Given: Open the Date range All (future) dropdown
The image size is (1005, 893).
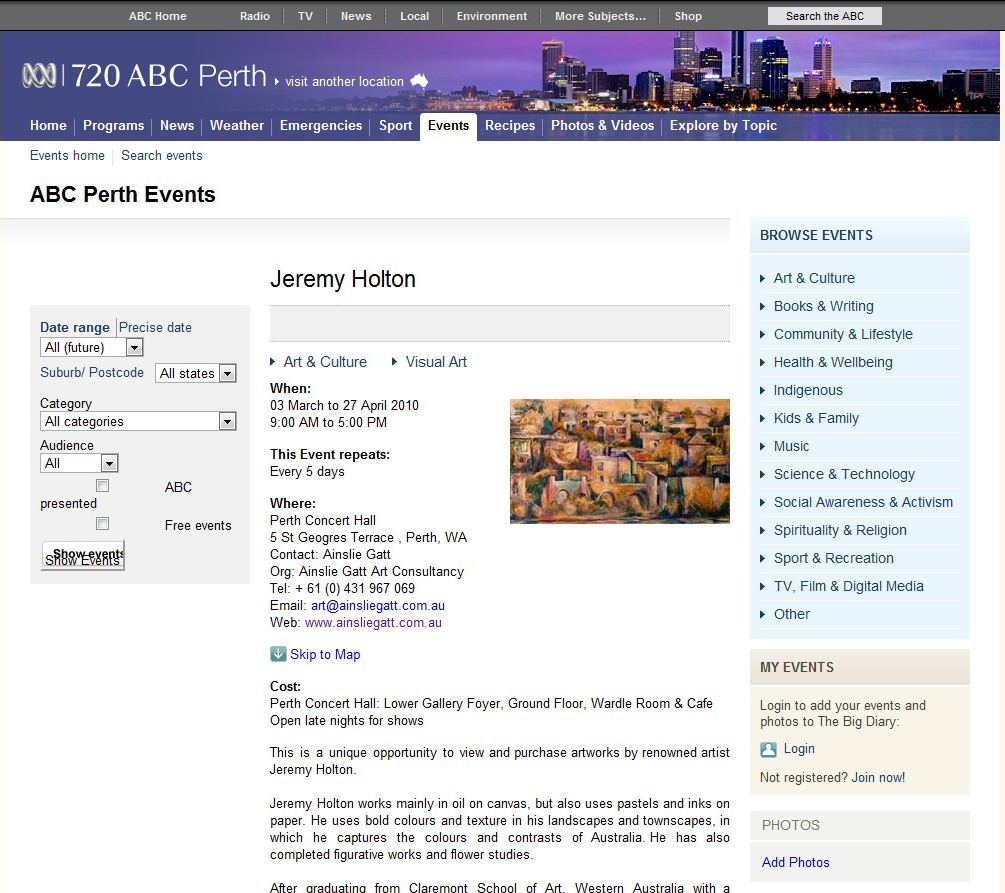Looking at the screenshot, I should pyautogui.click(x=92, y=347).
